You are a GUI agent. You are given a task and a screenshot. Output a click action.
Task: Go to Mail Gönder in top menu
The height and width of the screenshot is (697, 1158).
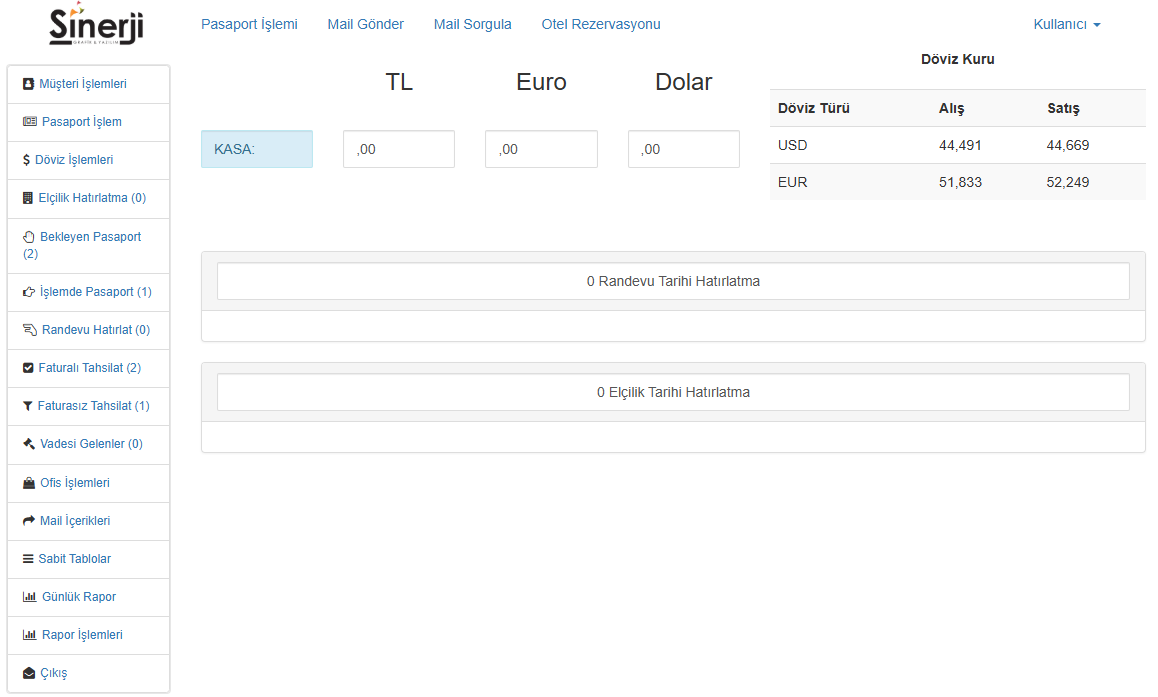point(366,24)
